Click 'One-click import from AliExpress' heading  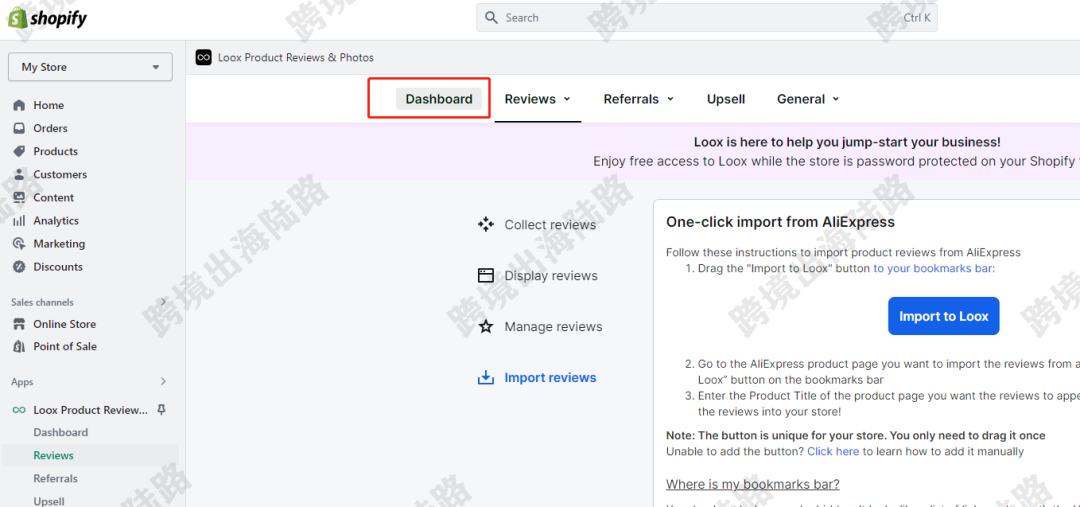780,222
